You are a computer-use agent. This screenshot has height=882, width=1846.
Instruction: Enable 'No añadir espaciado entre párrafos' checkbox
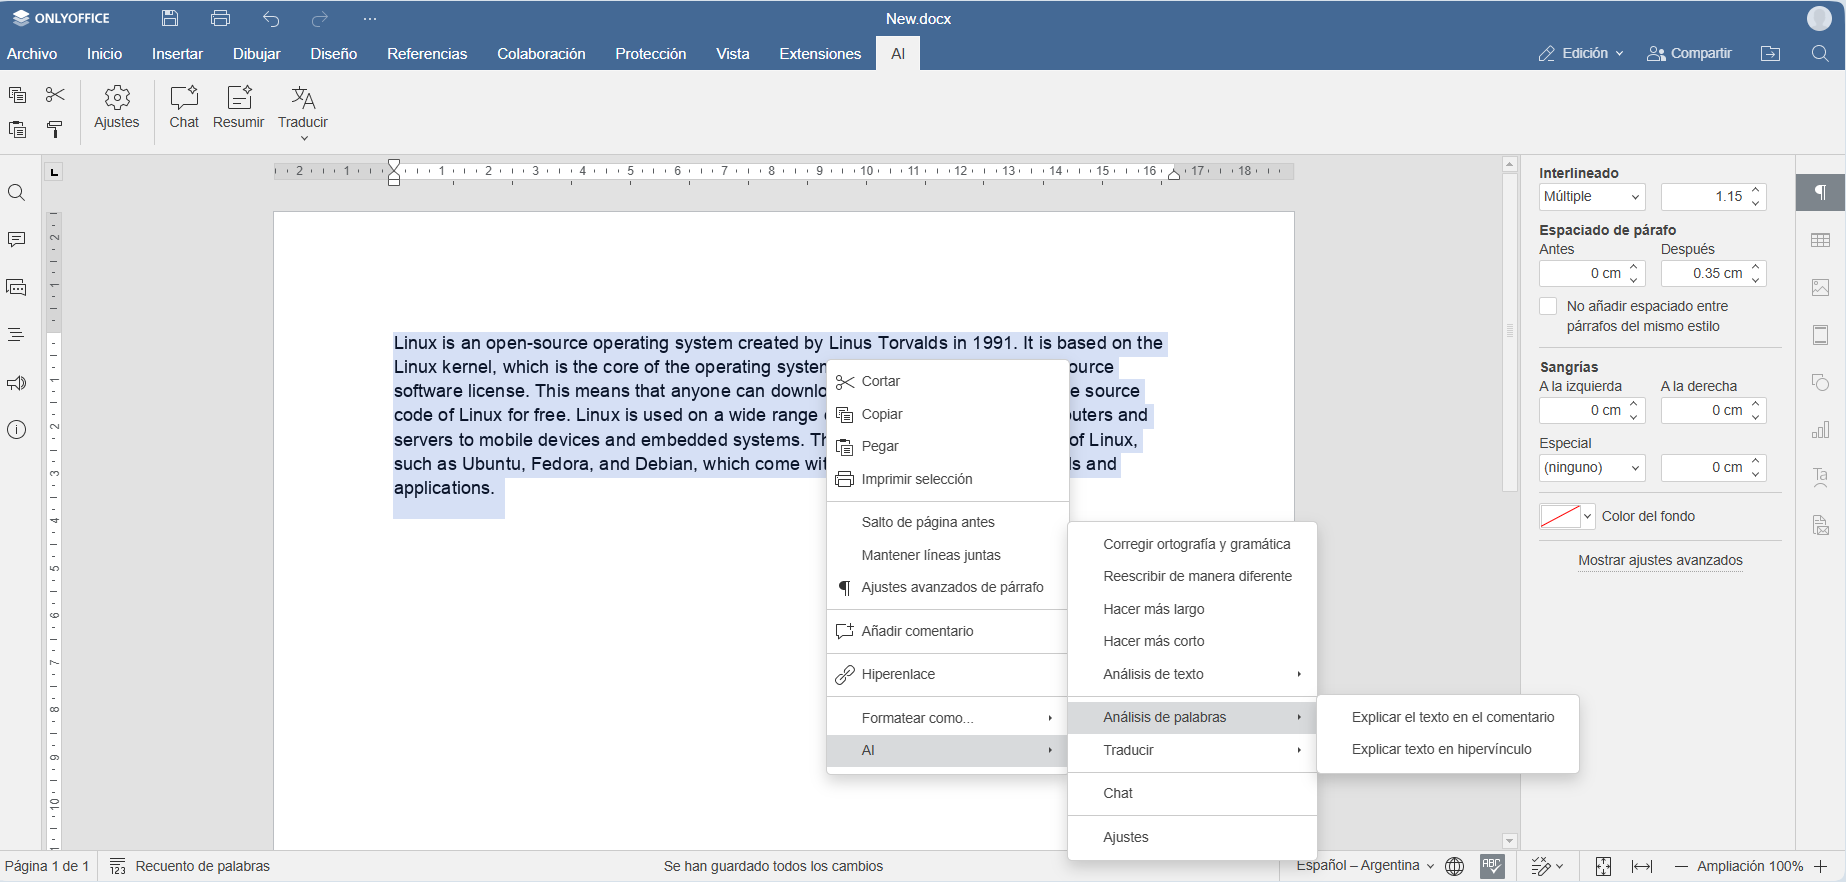(1548, 306)
